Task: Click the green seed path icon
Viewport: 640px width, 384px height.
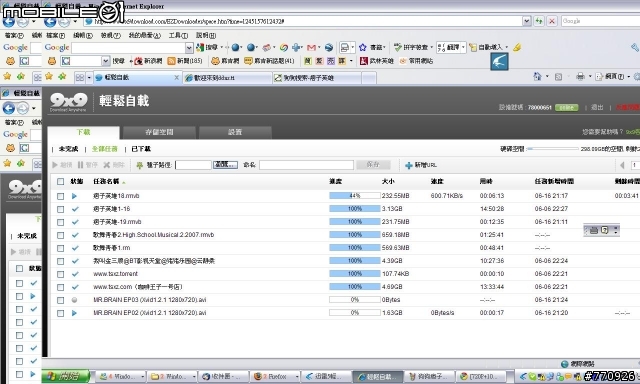Action: (x=140, y=165)
